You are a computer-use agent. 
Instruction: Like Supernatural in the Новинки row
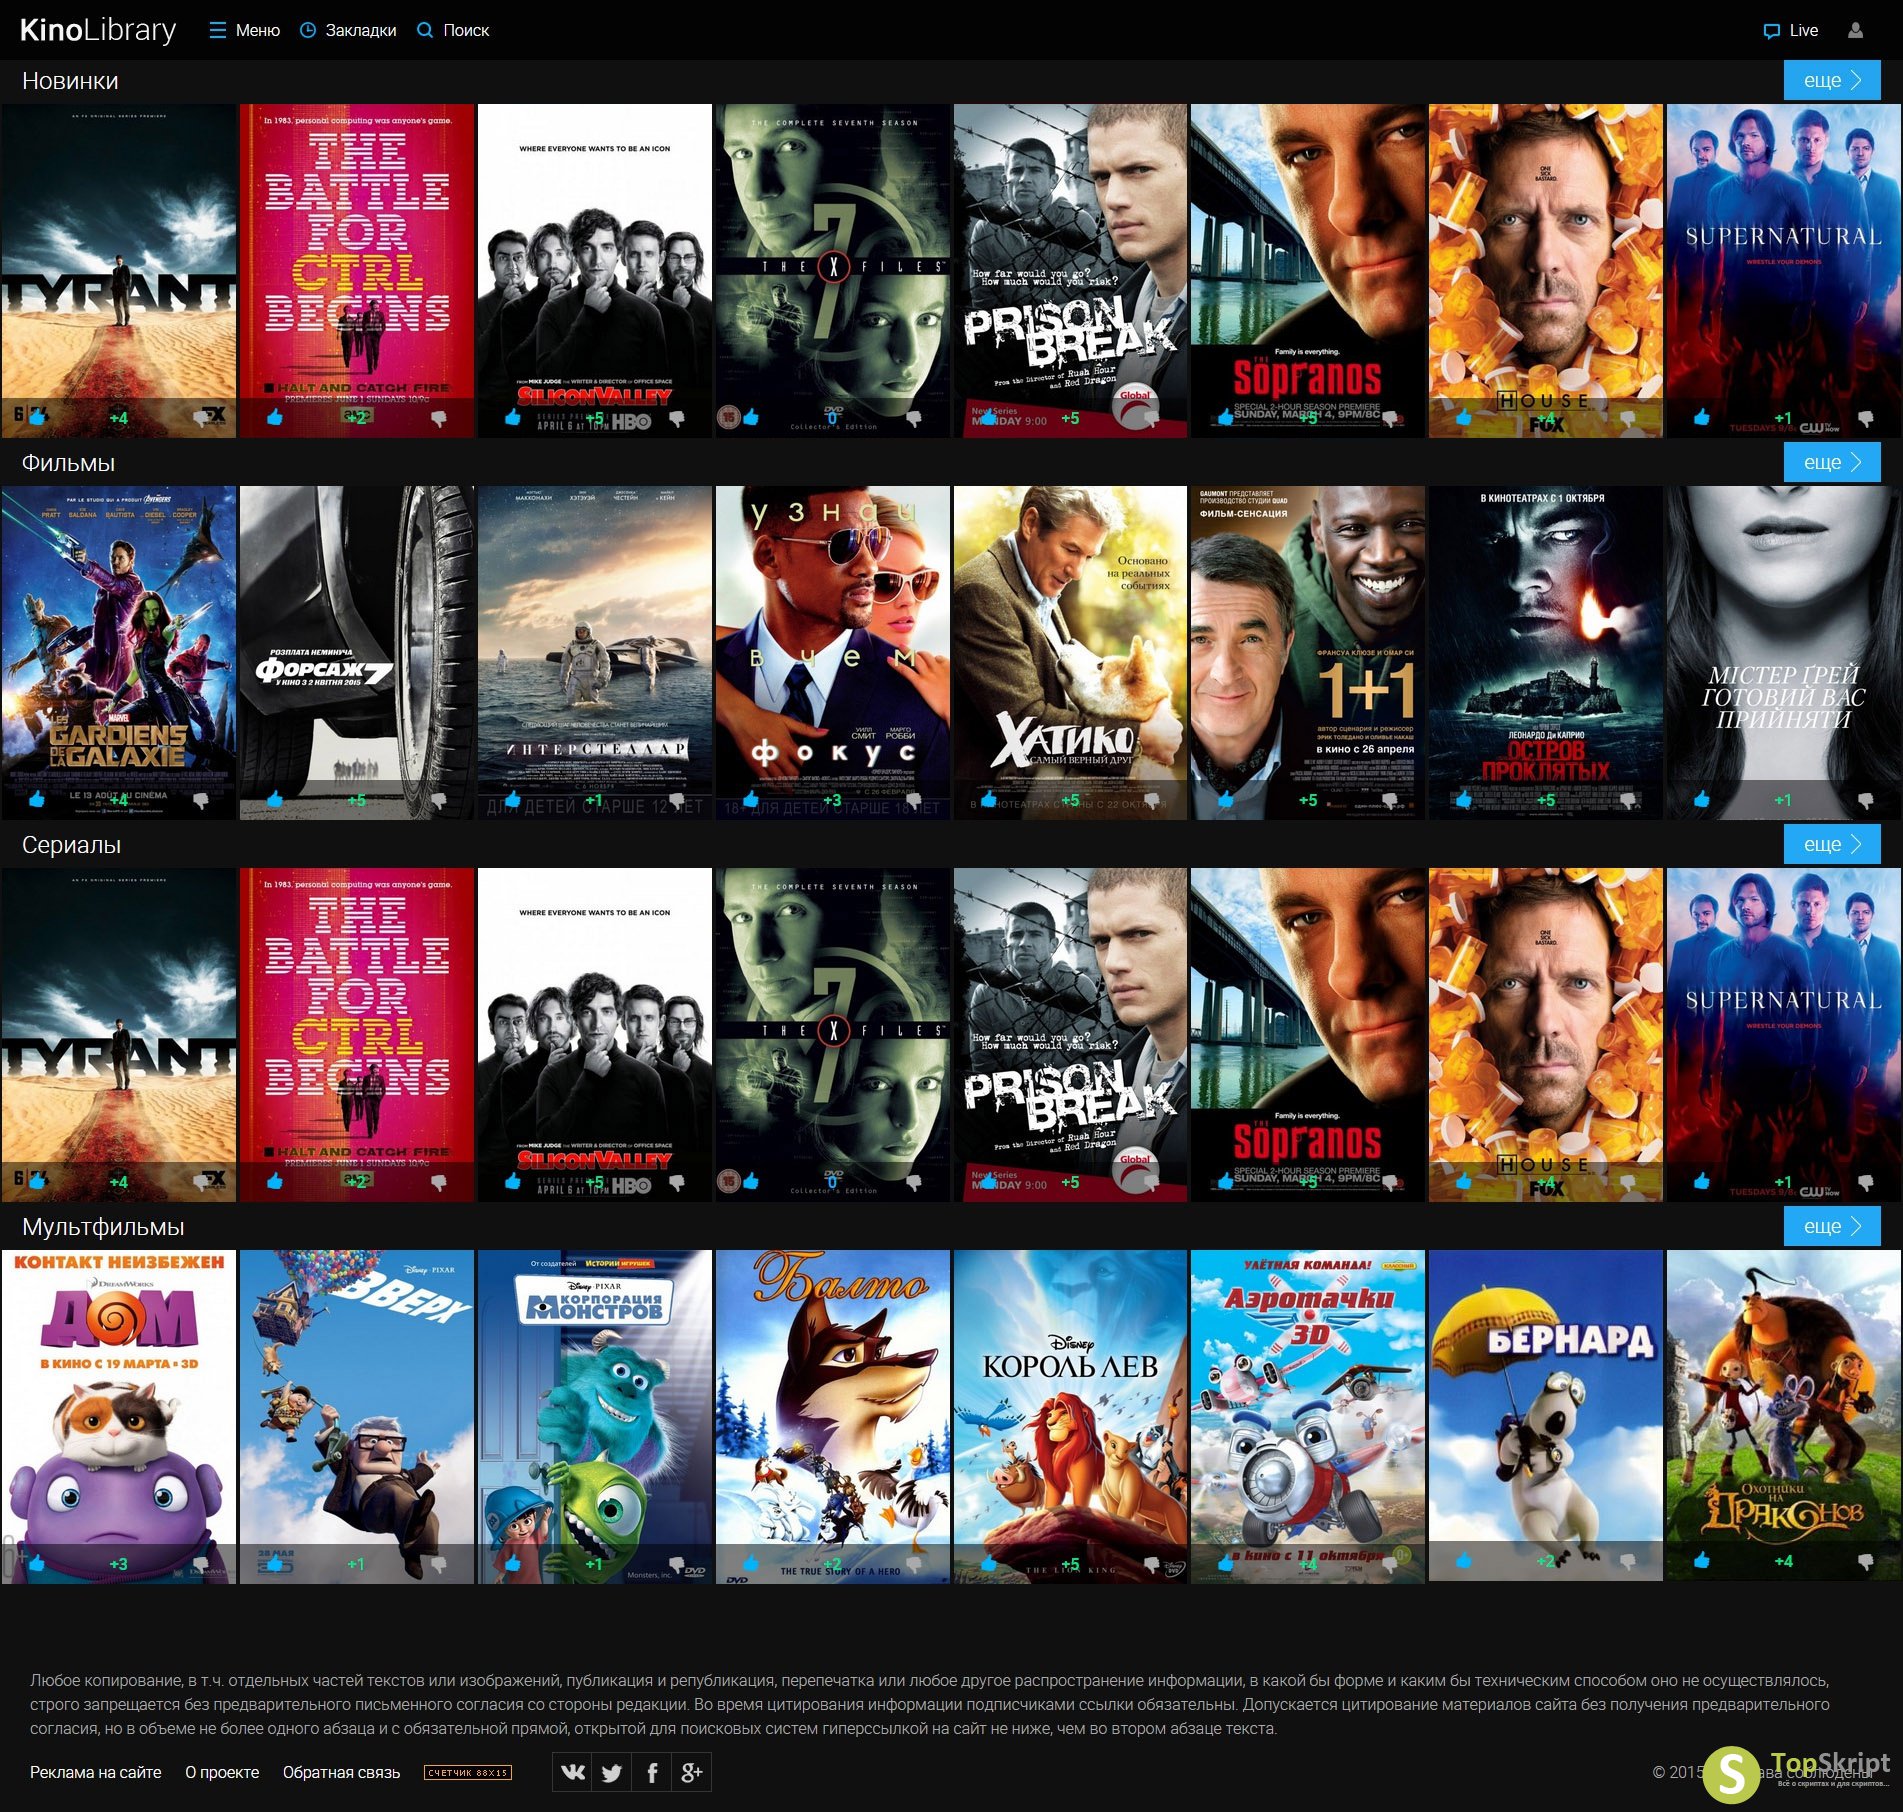point(1702,418)
